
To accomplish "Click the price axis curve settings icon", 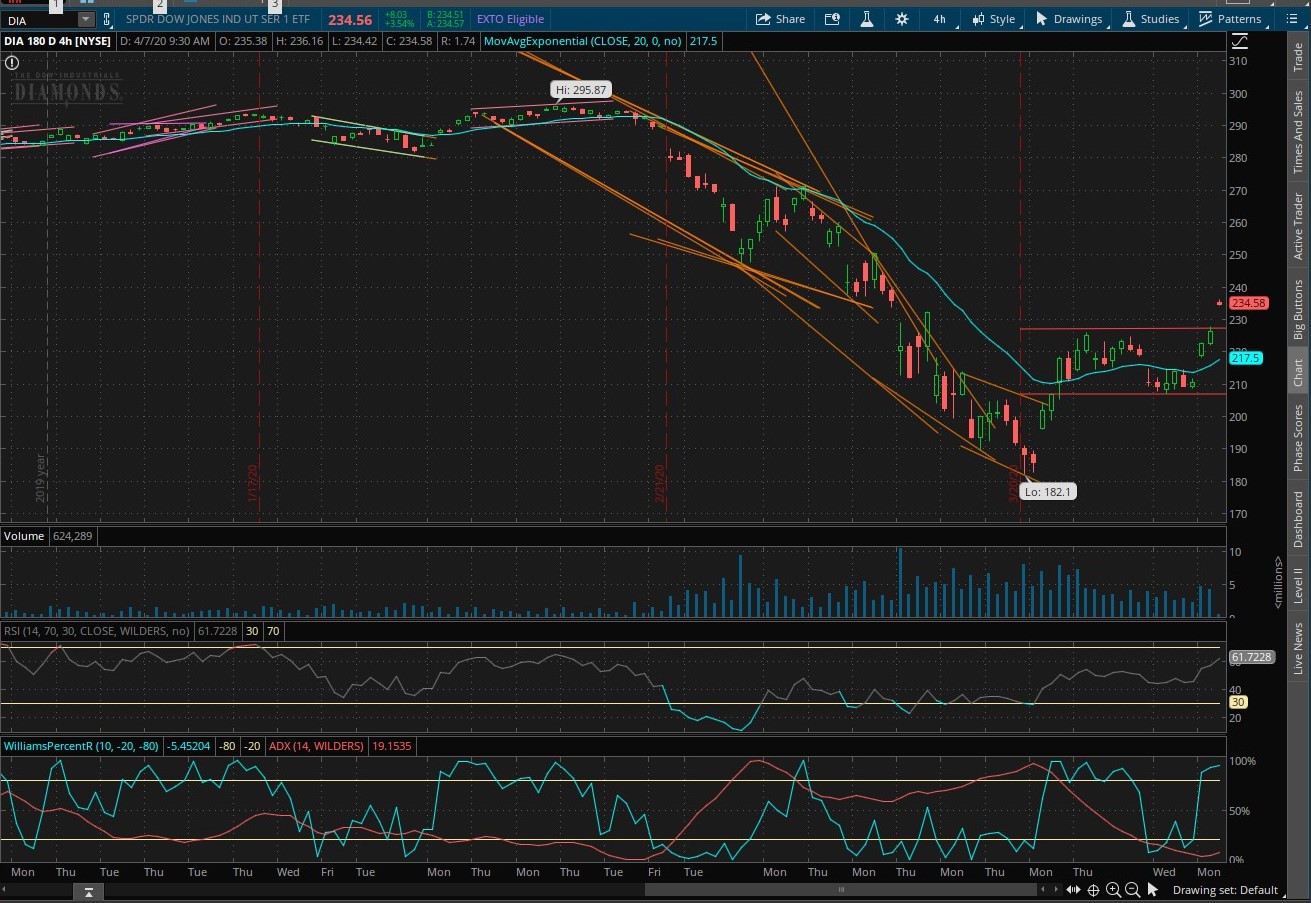I will tap(1239, 41).
